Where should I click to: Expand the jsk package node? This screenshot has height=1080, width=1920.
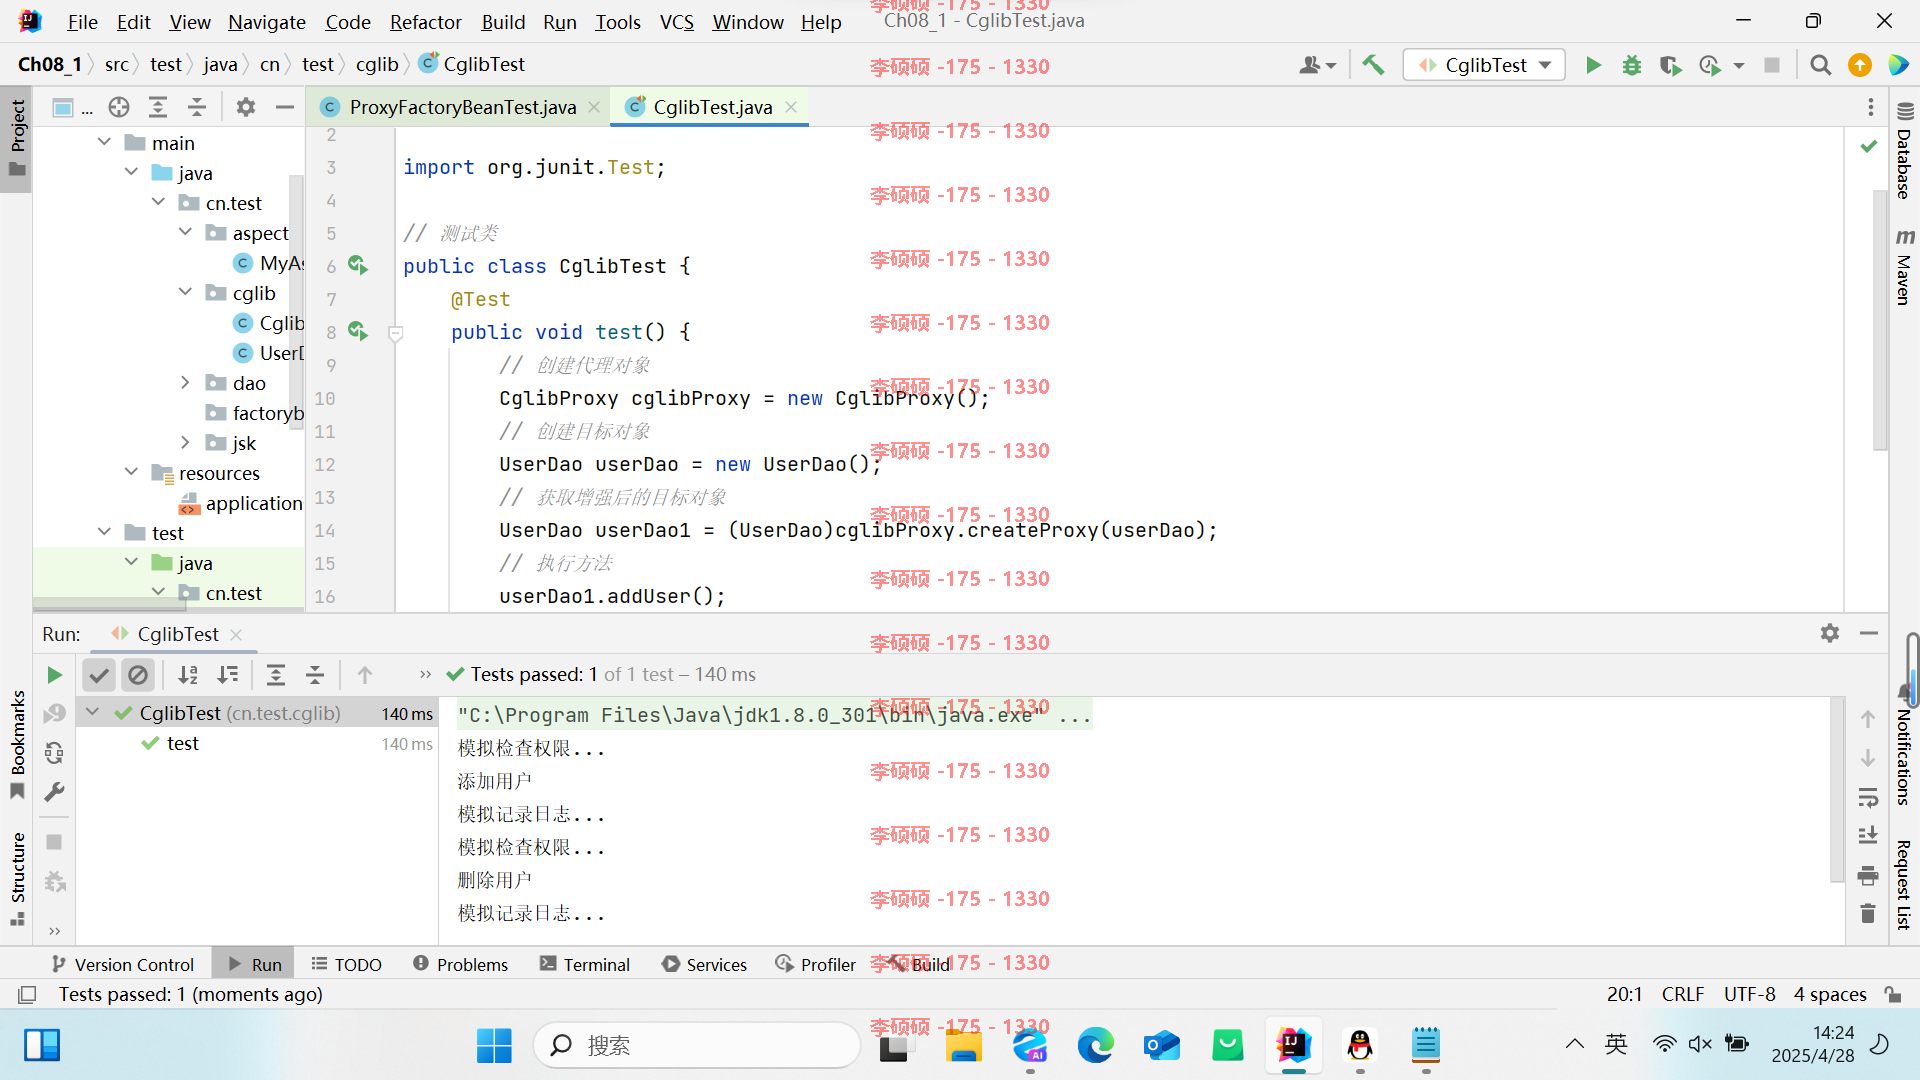[x=186, y=443]
